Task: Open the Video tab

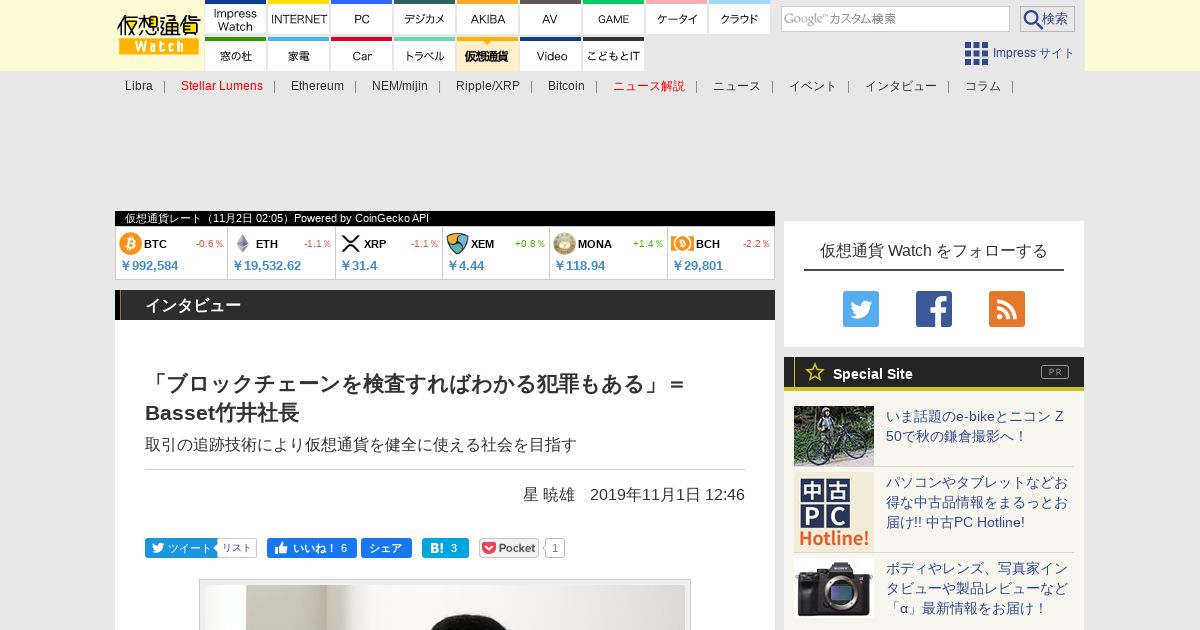Action: [550, 55]
